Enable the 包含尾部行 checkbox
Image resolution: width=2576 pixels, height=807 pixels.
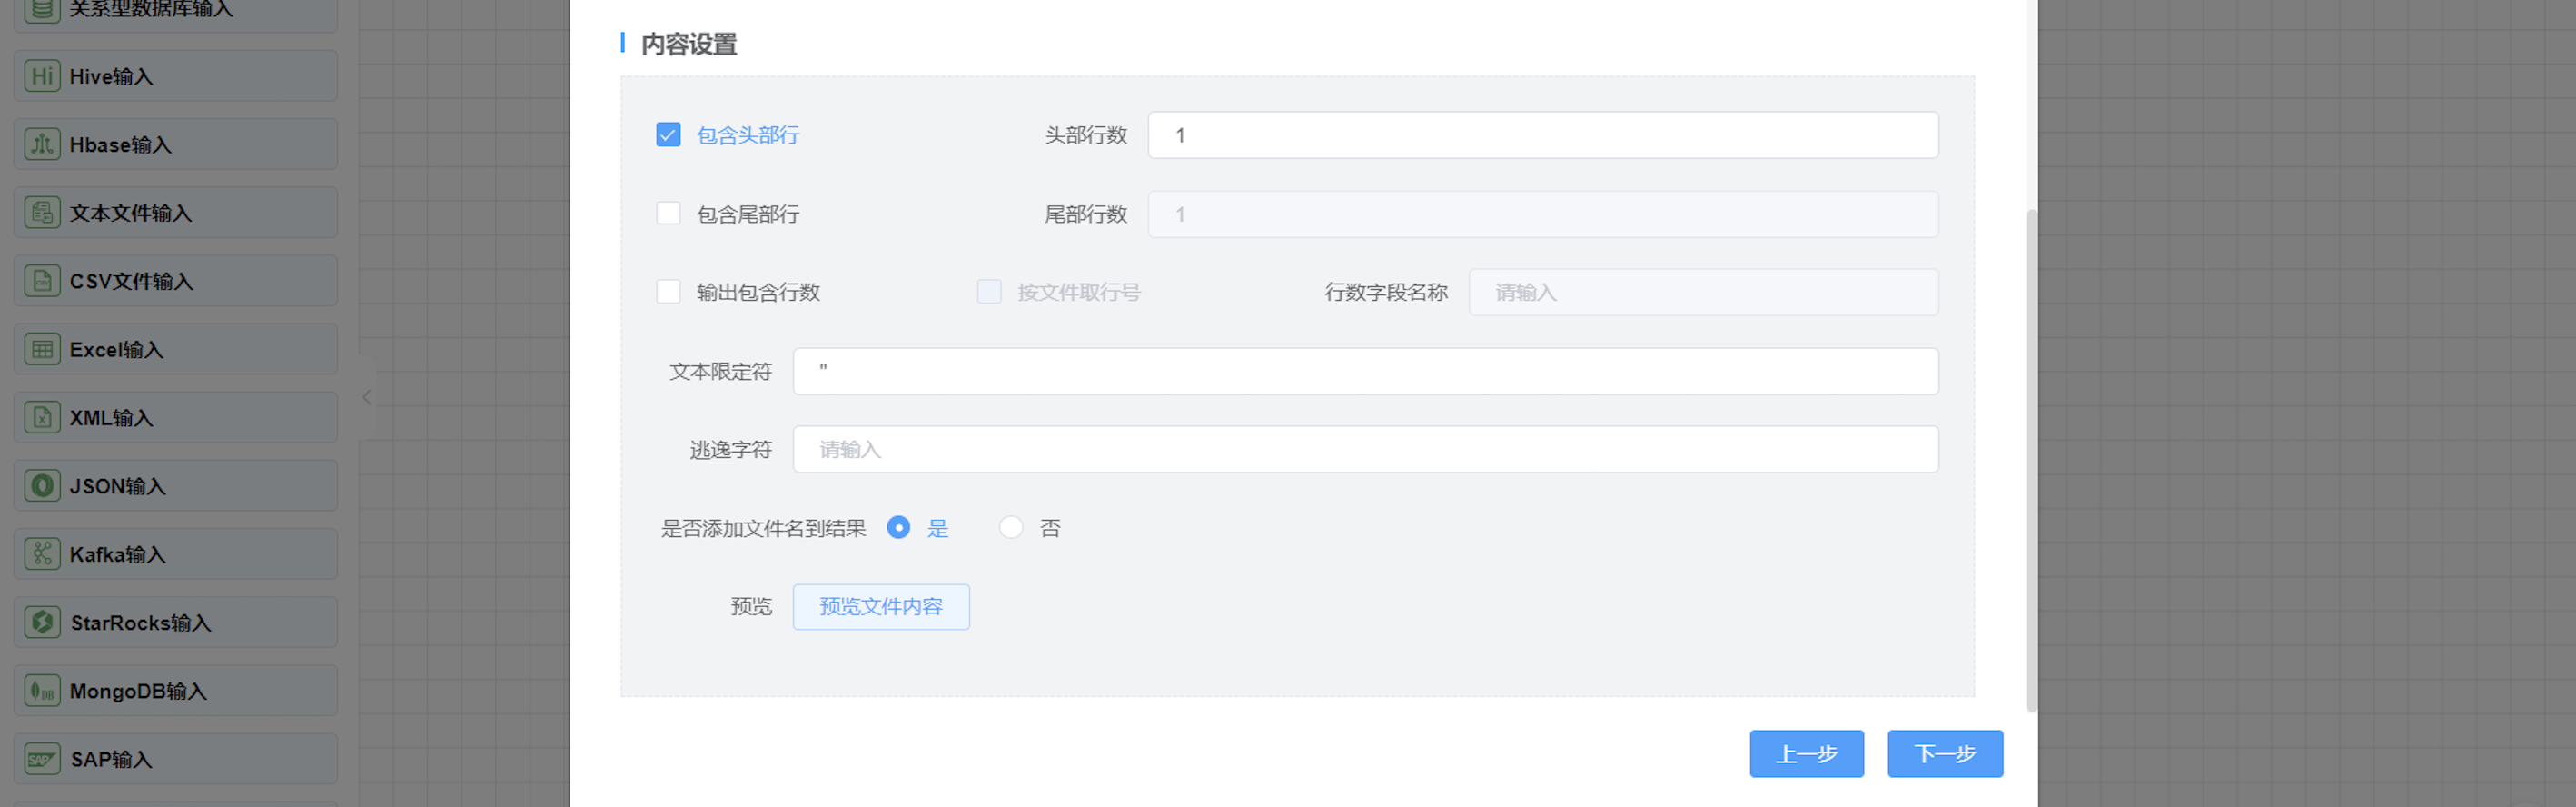pyautogui.click(x=668, y=214)
